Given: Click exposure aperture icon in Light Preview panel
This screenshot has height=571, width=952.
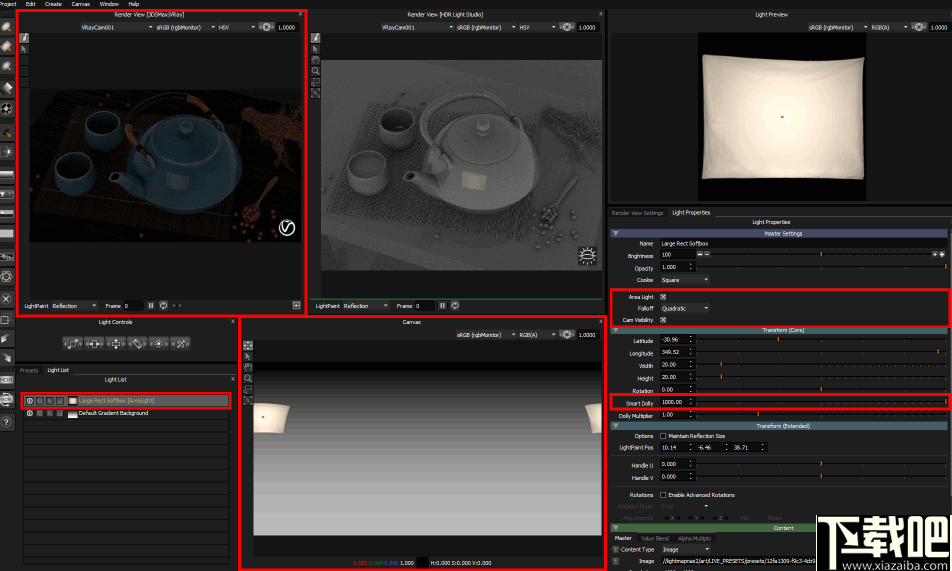Looking at the screenshot, I should coord(919,27).
